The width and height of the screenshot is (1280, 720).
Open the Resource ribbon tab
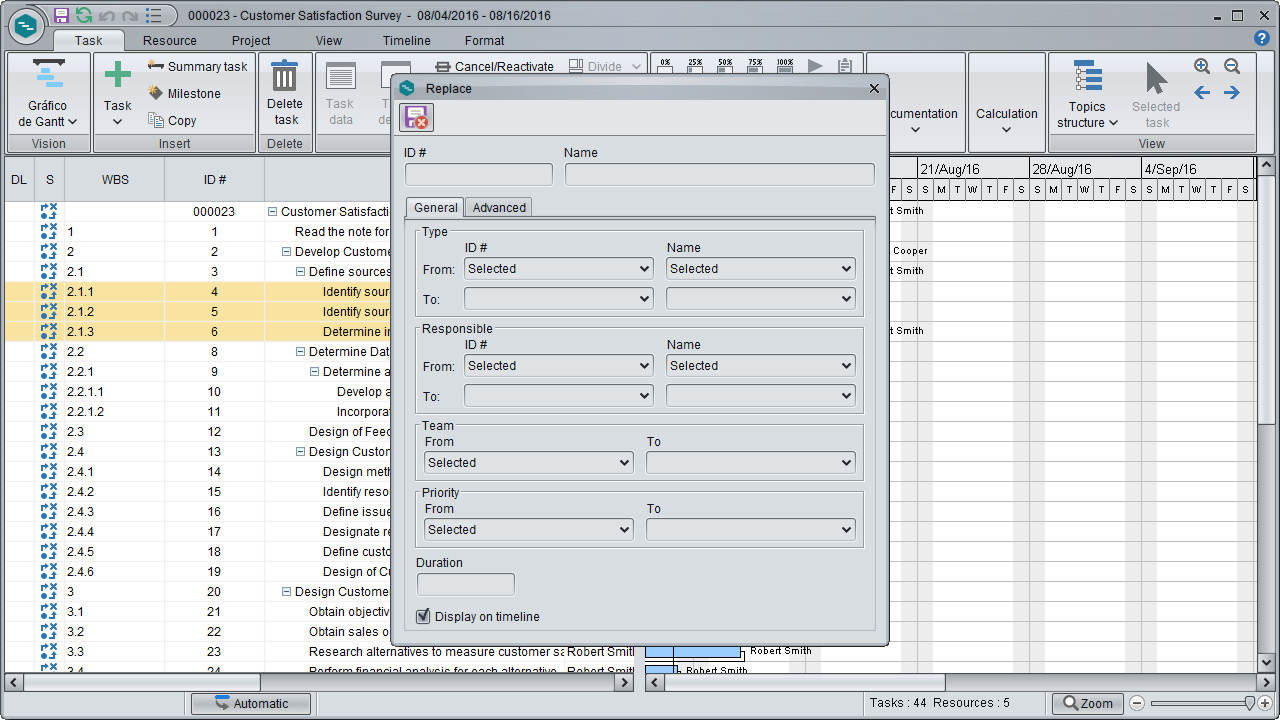tap(169, 41)
